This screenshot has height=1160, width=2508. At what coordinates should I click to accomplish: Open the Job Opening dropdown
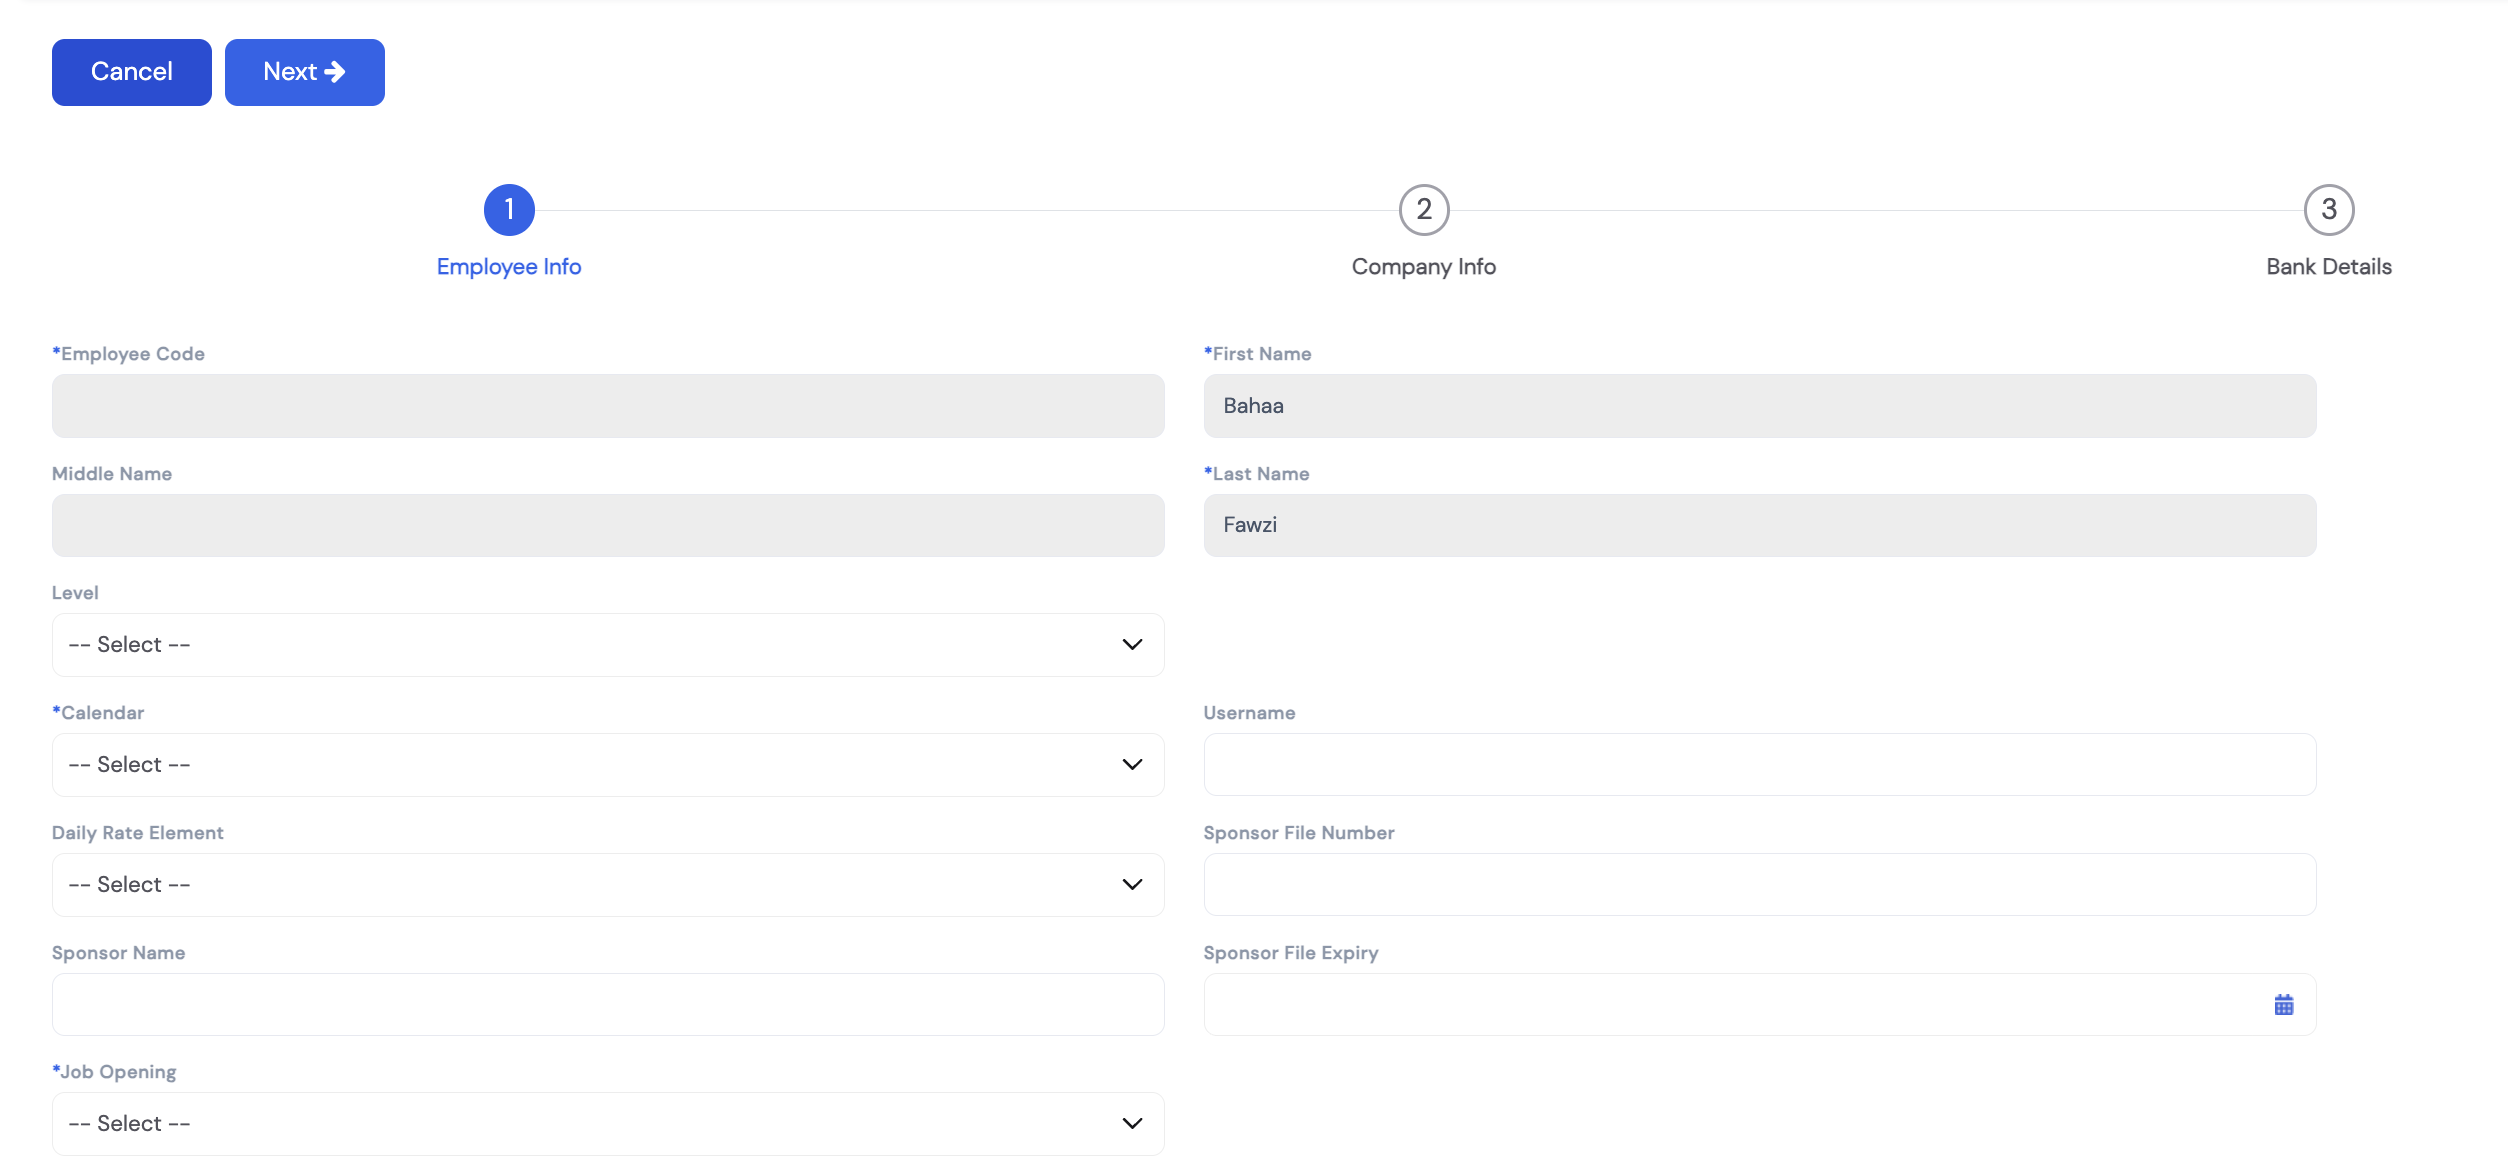point(608,1124)
